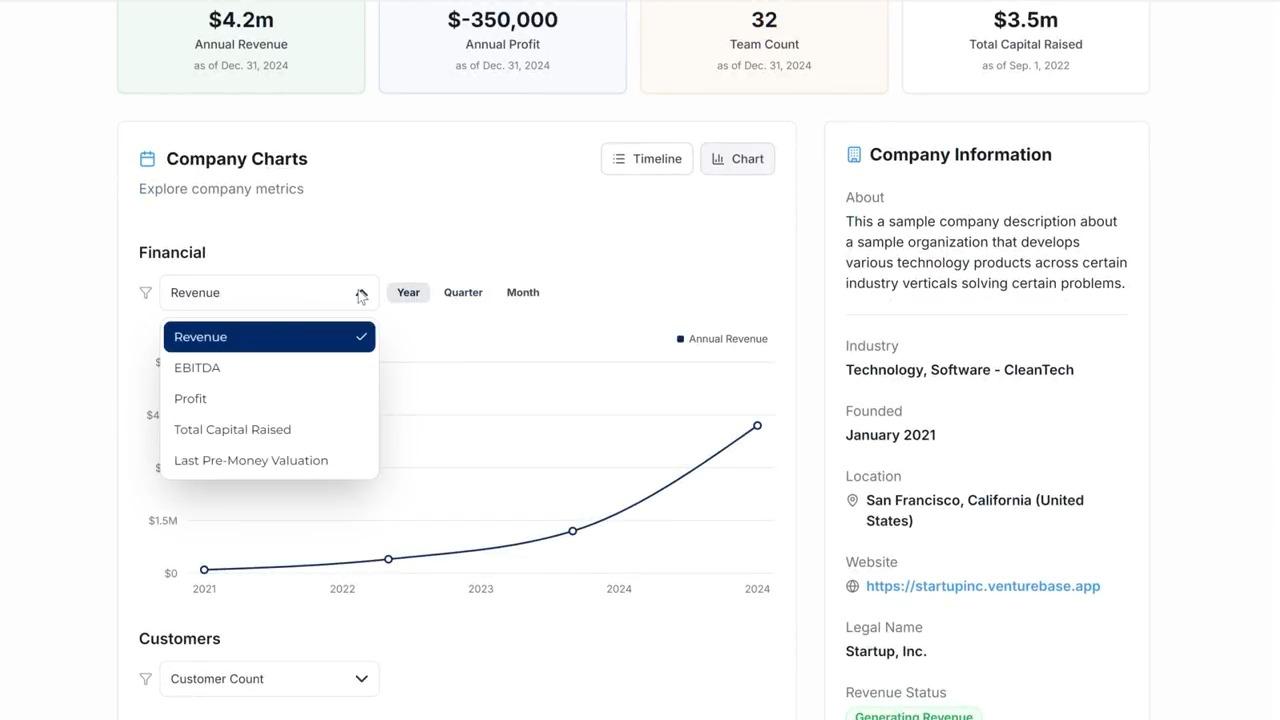The image size is (1280, 720).
Task: Click the last 2024 data point on chart
Action: point(757,426)
